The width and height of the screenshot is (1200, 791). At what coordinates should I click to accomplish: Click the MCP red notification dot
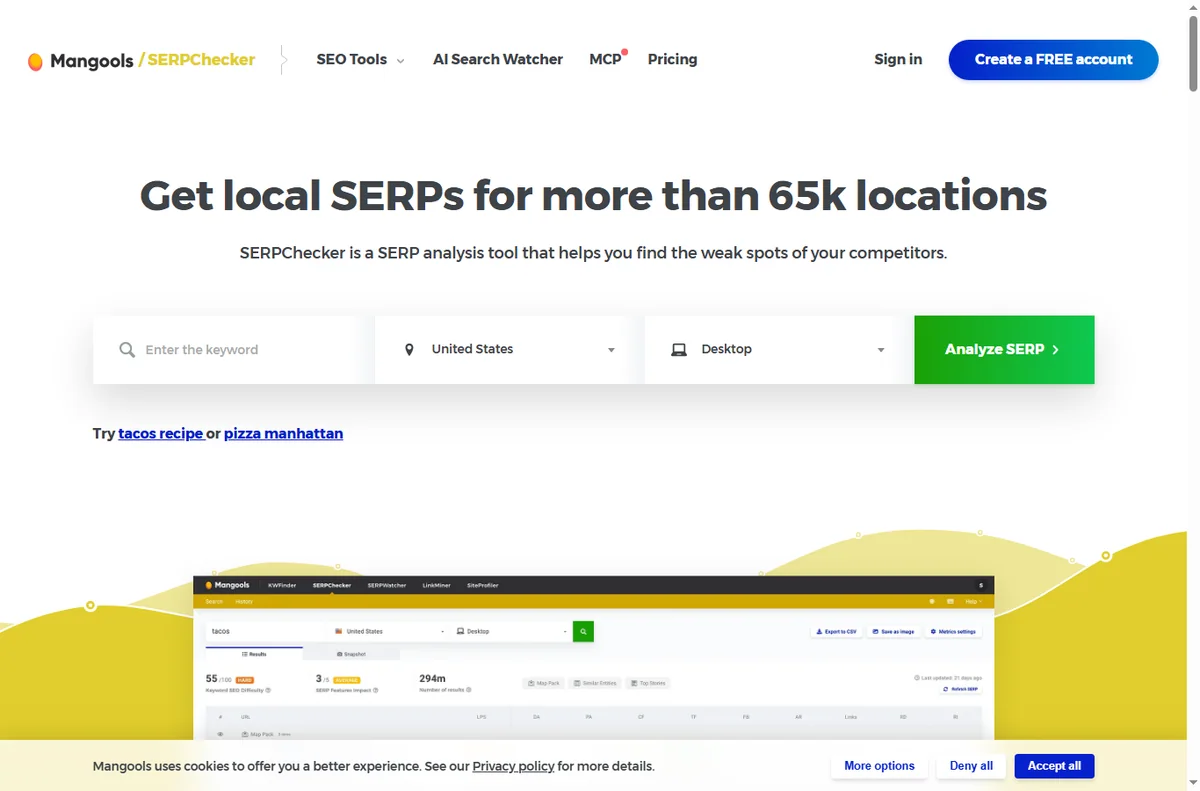(x=625, y=51)
